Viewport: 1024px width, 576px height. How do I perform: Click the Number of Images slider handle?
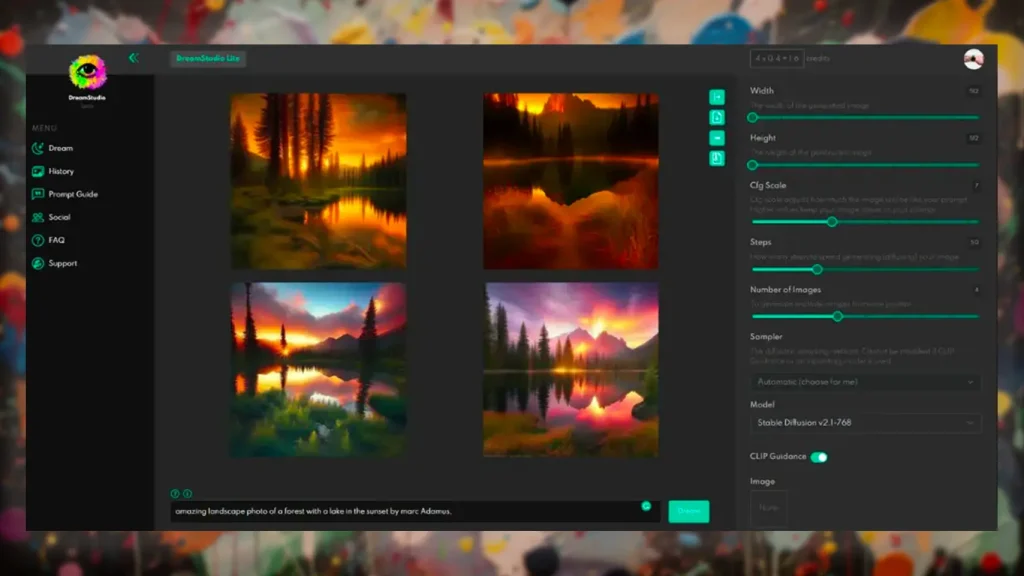point(837,316)
